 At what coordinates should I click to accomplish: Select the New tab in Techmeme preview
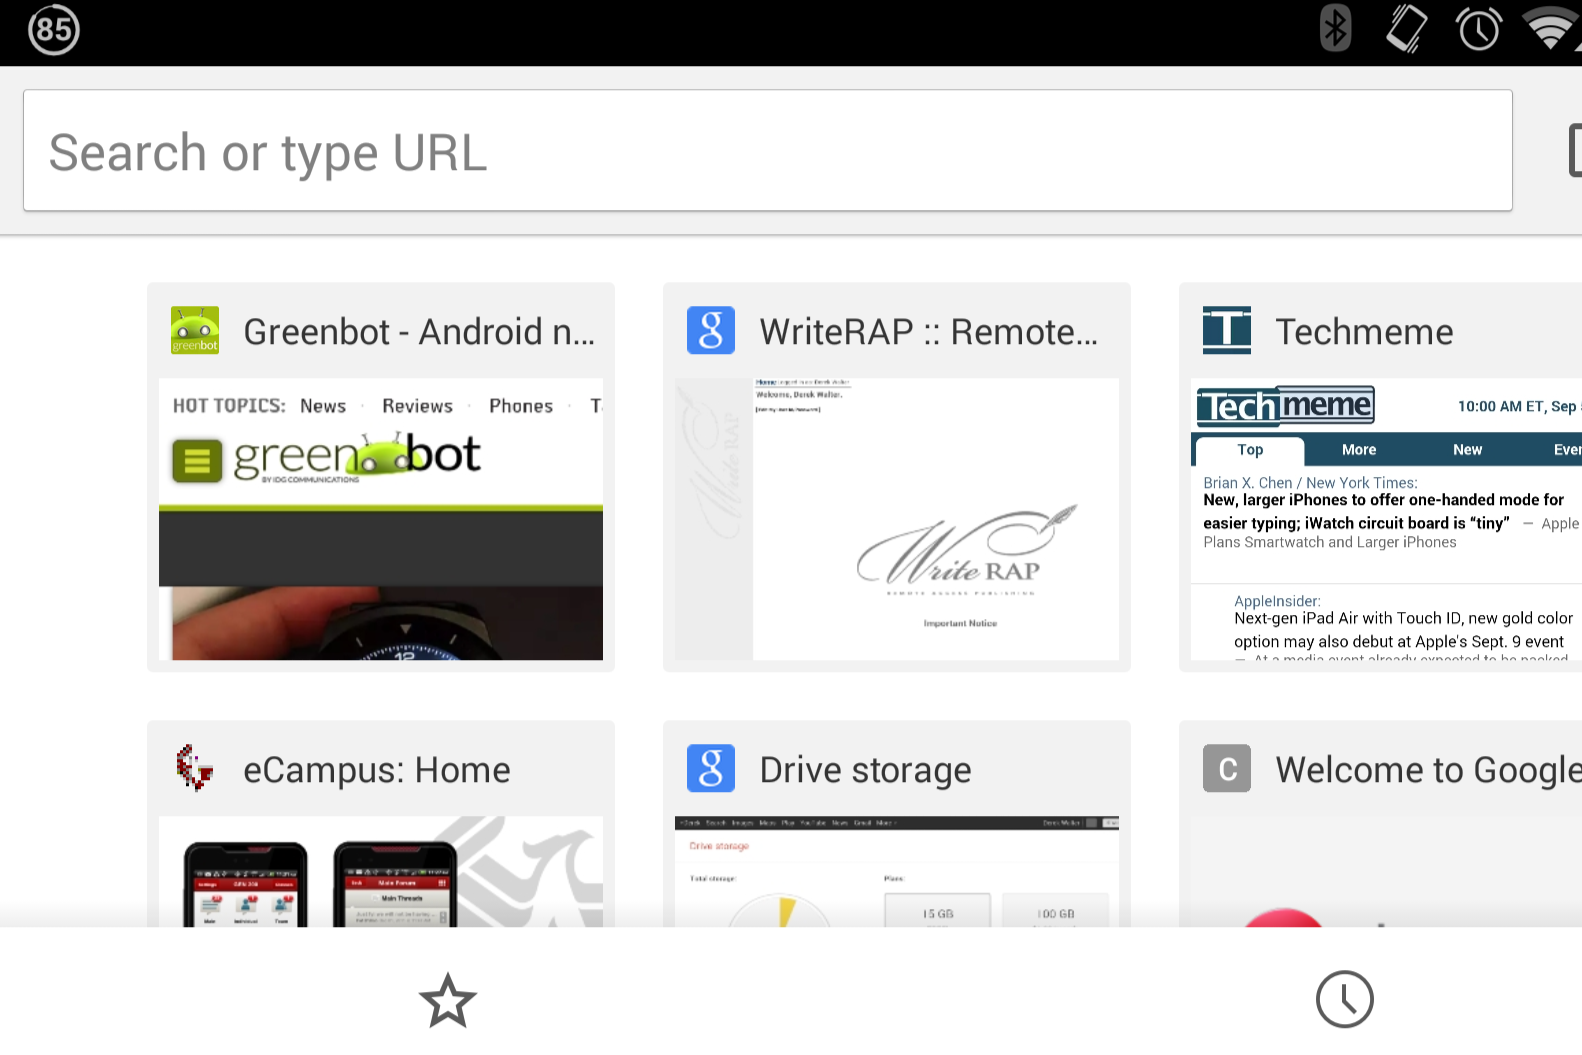click(1467, 450)
